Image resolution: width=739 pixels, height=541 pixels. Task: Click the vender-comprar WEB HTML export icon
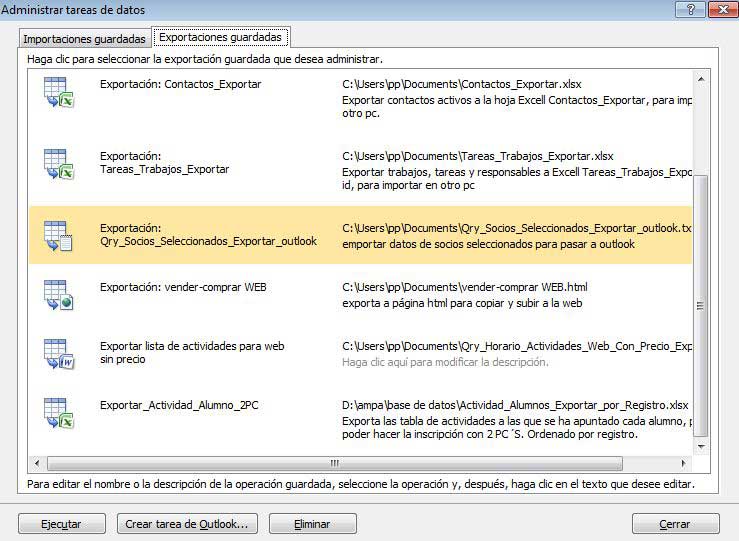tap(58, 295)
